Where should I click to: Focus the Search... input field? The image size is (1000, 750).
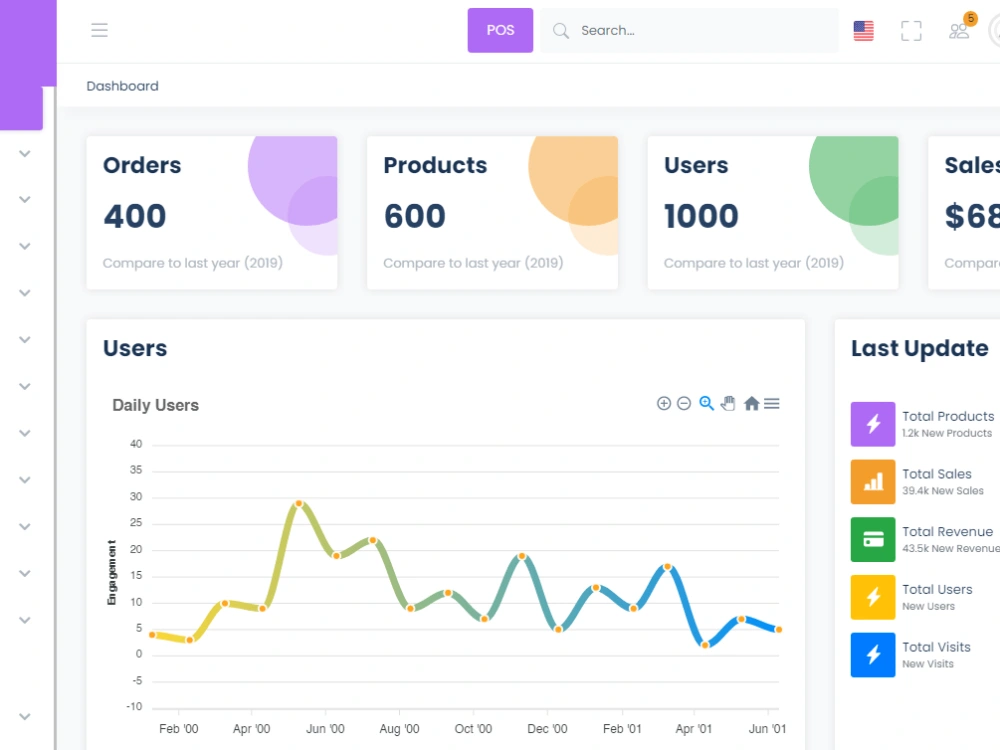(x=689, y=30)
